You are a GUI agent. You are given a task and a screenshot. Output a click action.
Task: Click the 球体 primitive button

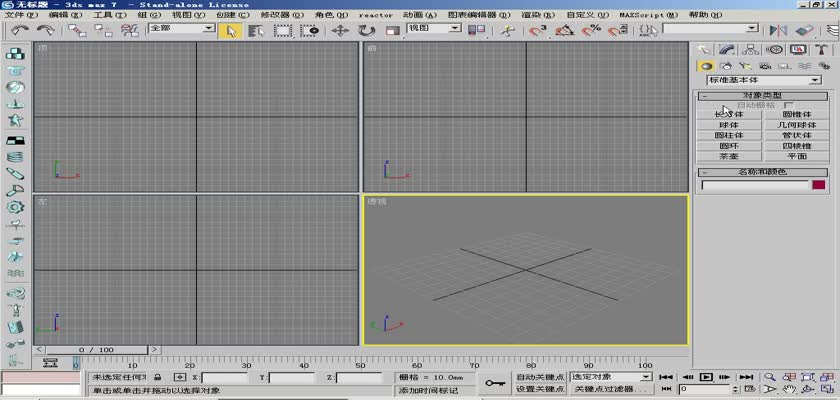point(729,125)
